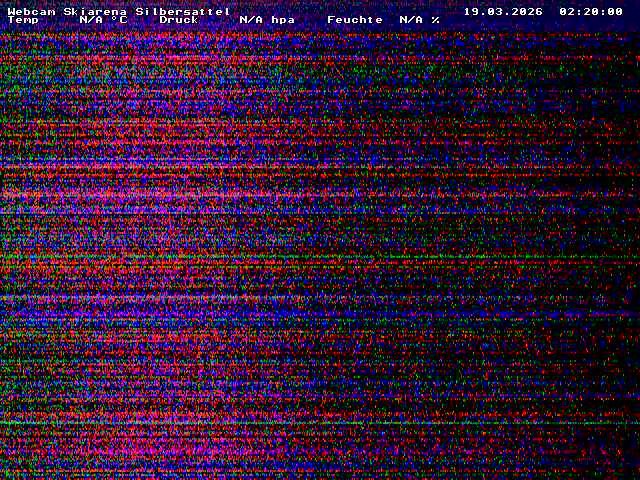Click the 'Temp' label
The image size is (640, 480).
click(23, 20)
